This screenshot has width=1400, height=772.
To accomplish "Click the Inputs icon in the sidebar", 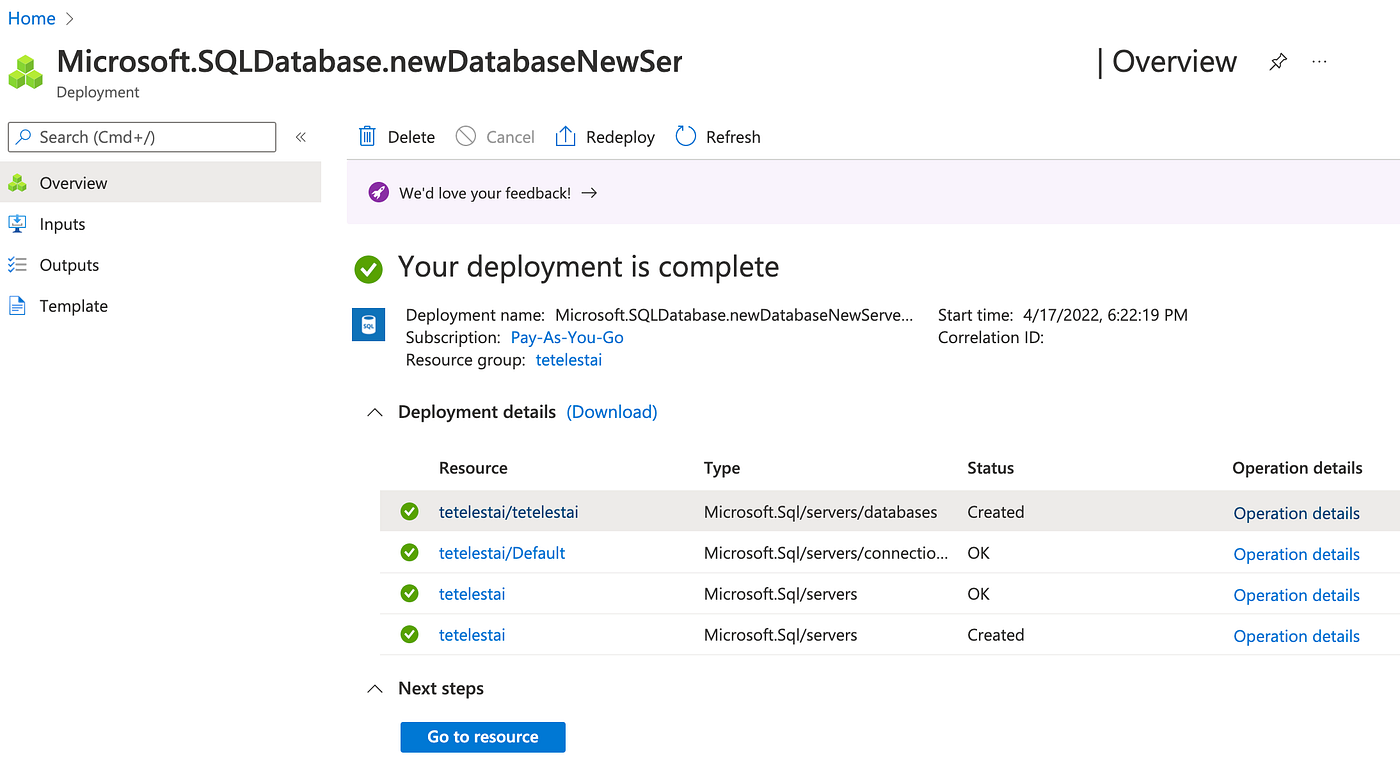I will pos(18,223).
